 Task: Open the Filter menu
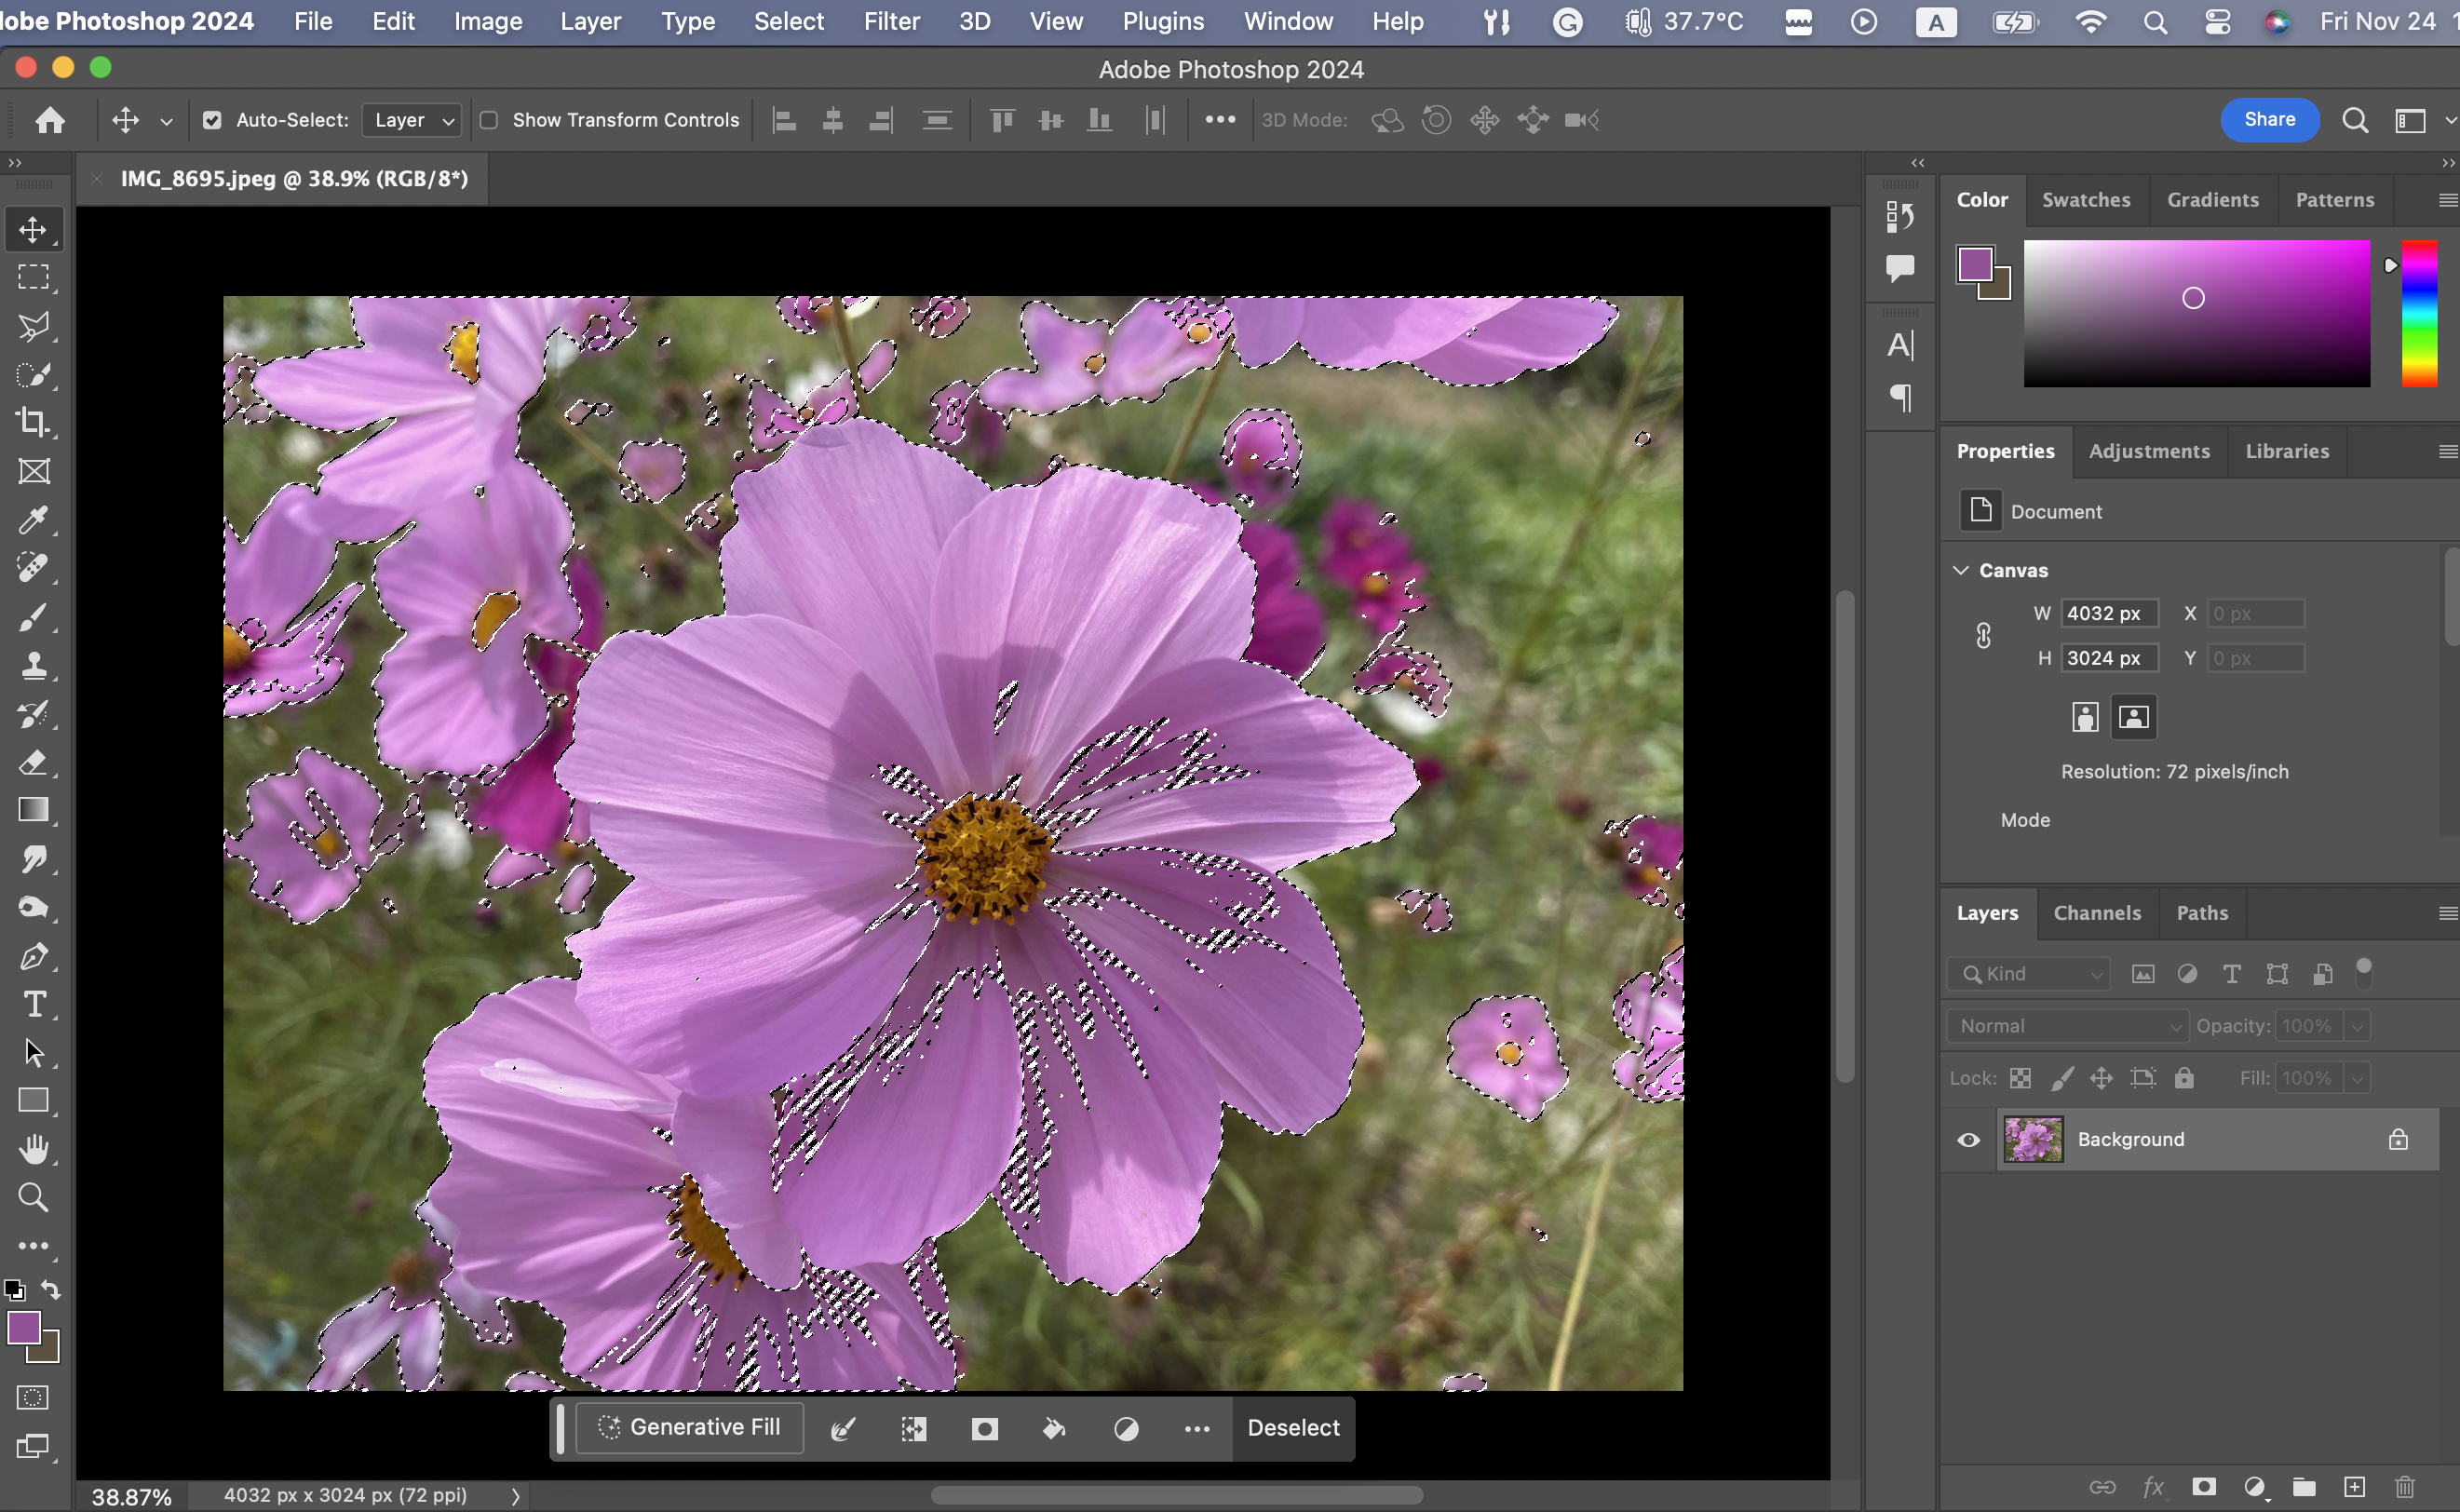point(891,21)
